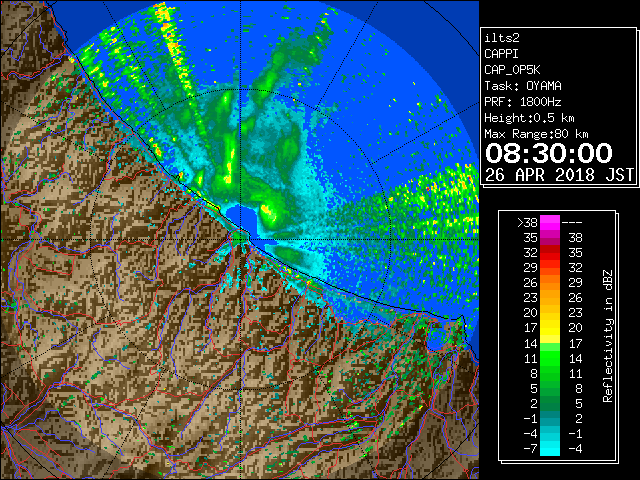Click the 08:30:00 timestamp text
Viewport: 640px width, 480px height.
tap(549, 153)
